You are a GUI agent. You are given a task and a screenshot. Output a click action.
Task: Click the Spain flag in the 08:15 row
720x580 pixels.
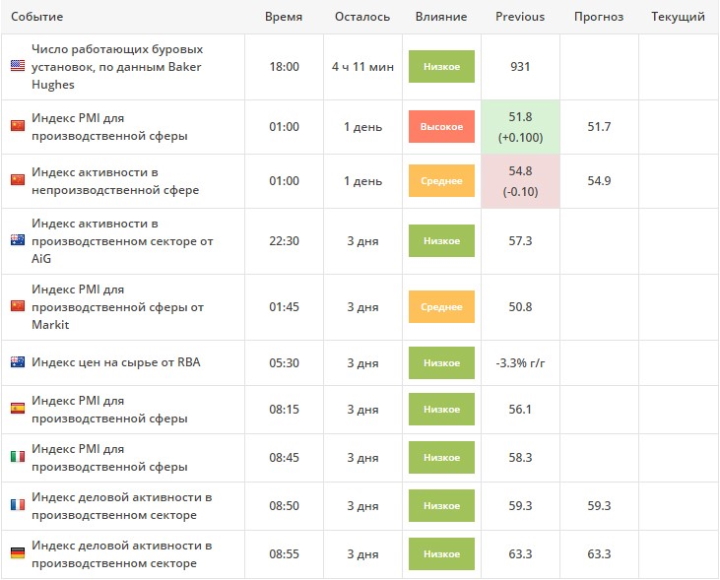17,409
